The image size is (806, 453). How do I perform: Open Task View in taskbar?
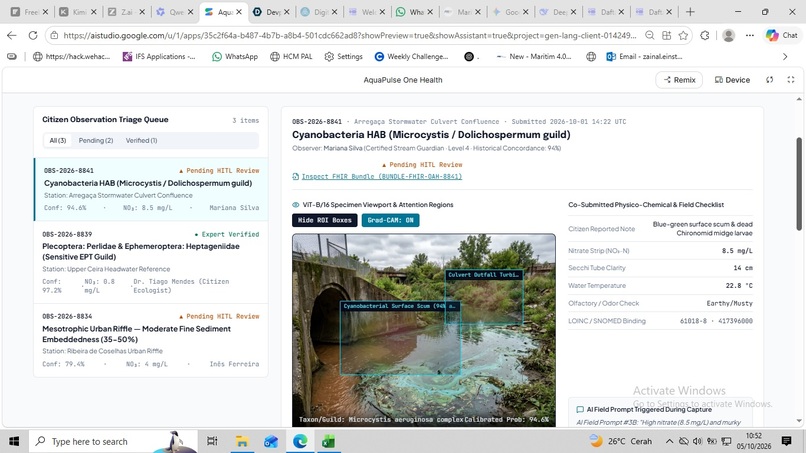click(212, 441)
